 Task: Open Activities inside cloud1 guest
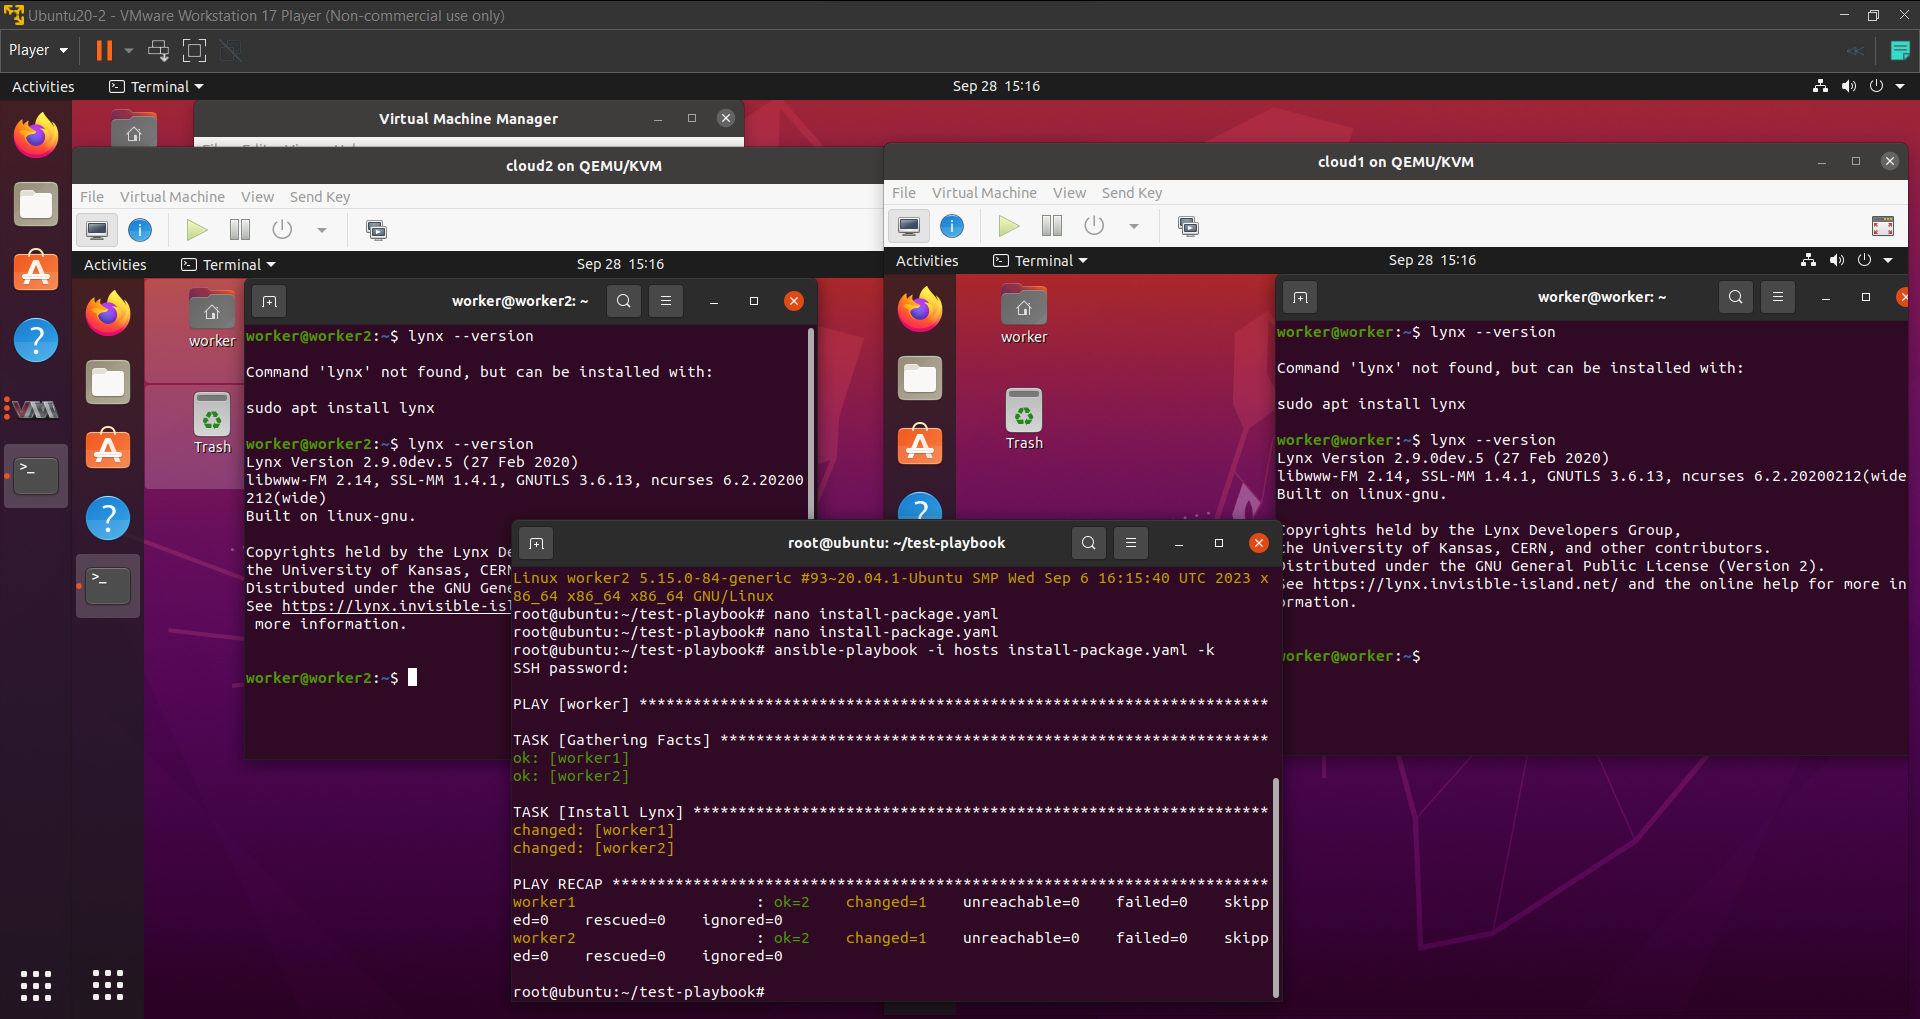click(x=927, y=261)
